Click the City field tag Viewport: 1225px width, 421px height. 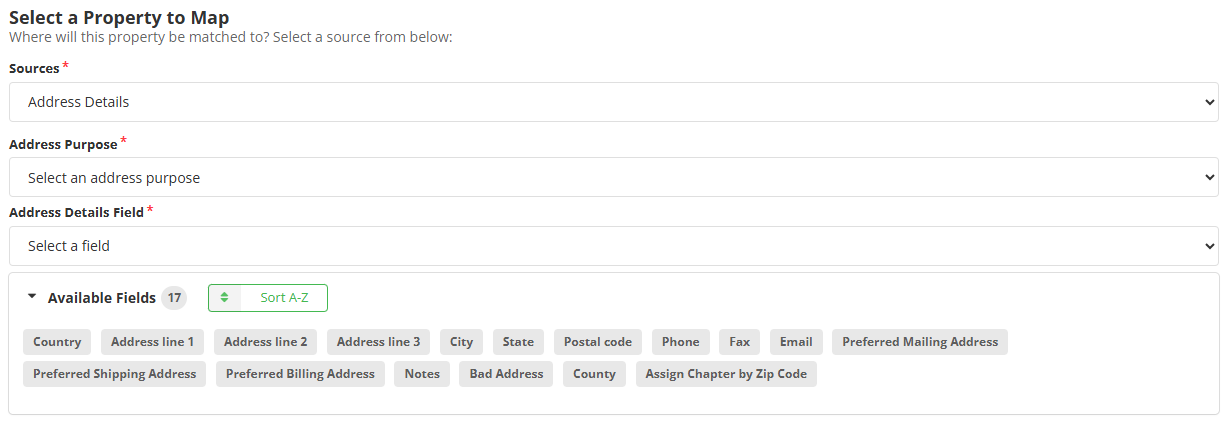click(461, 342)
